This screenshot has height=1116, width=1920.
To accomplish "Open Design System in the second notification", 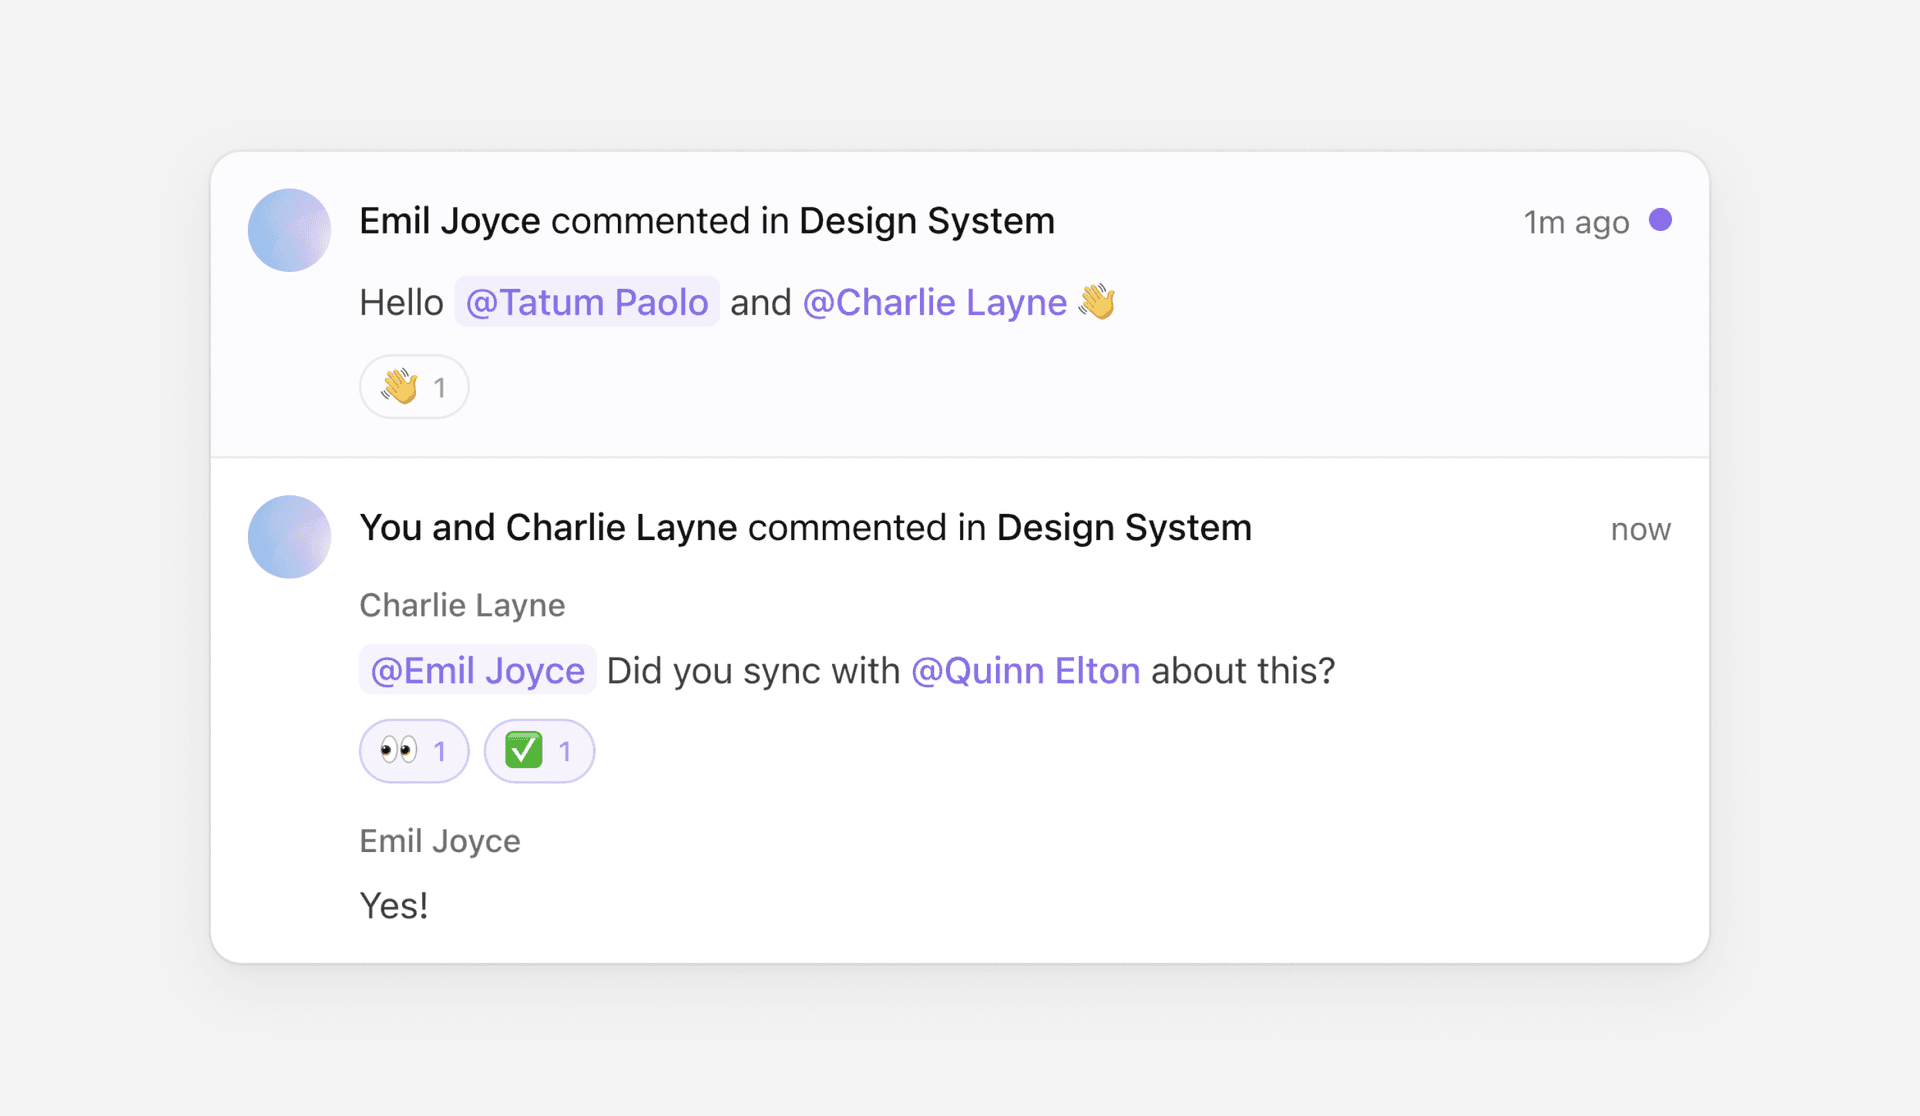I will coord(1123,528).
